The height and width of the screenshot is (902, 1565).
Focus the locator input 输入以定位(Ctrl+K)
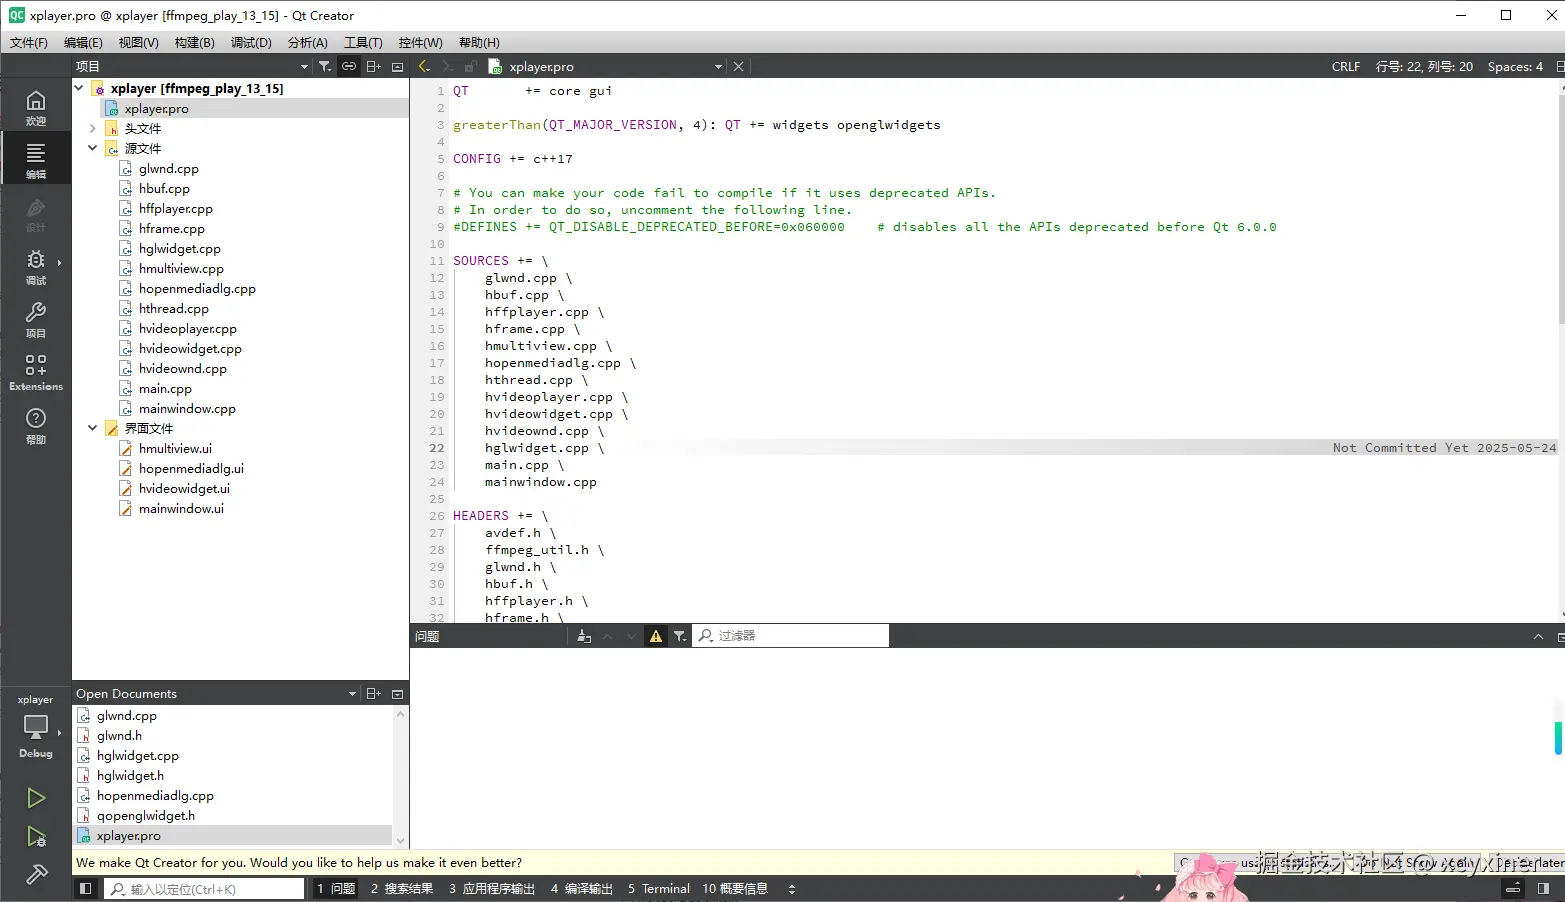tap(204, 888)
